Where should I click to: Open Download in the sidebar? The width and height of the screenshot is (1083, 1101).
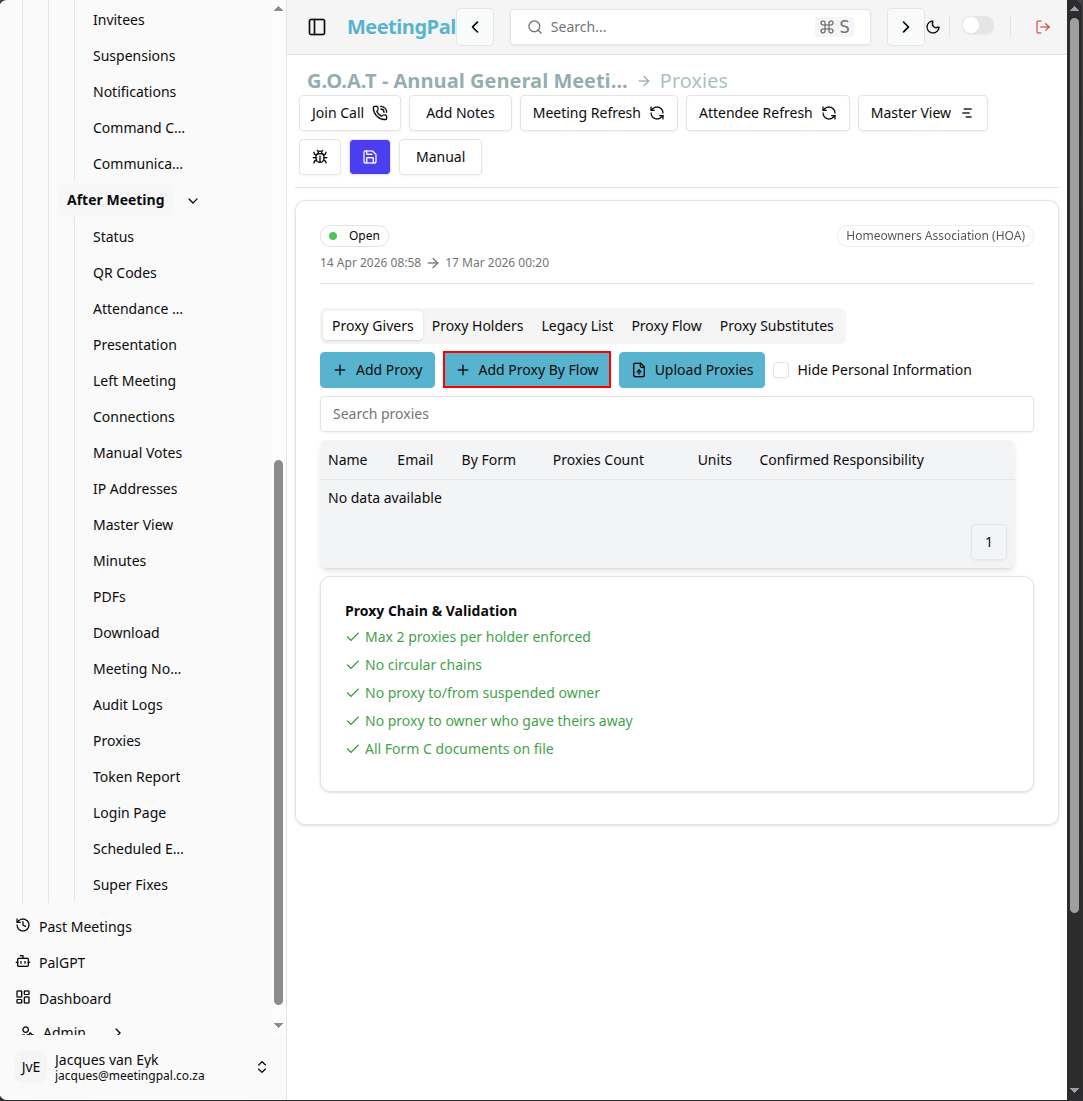tap(126, 633)
